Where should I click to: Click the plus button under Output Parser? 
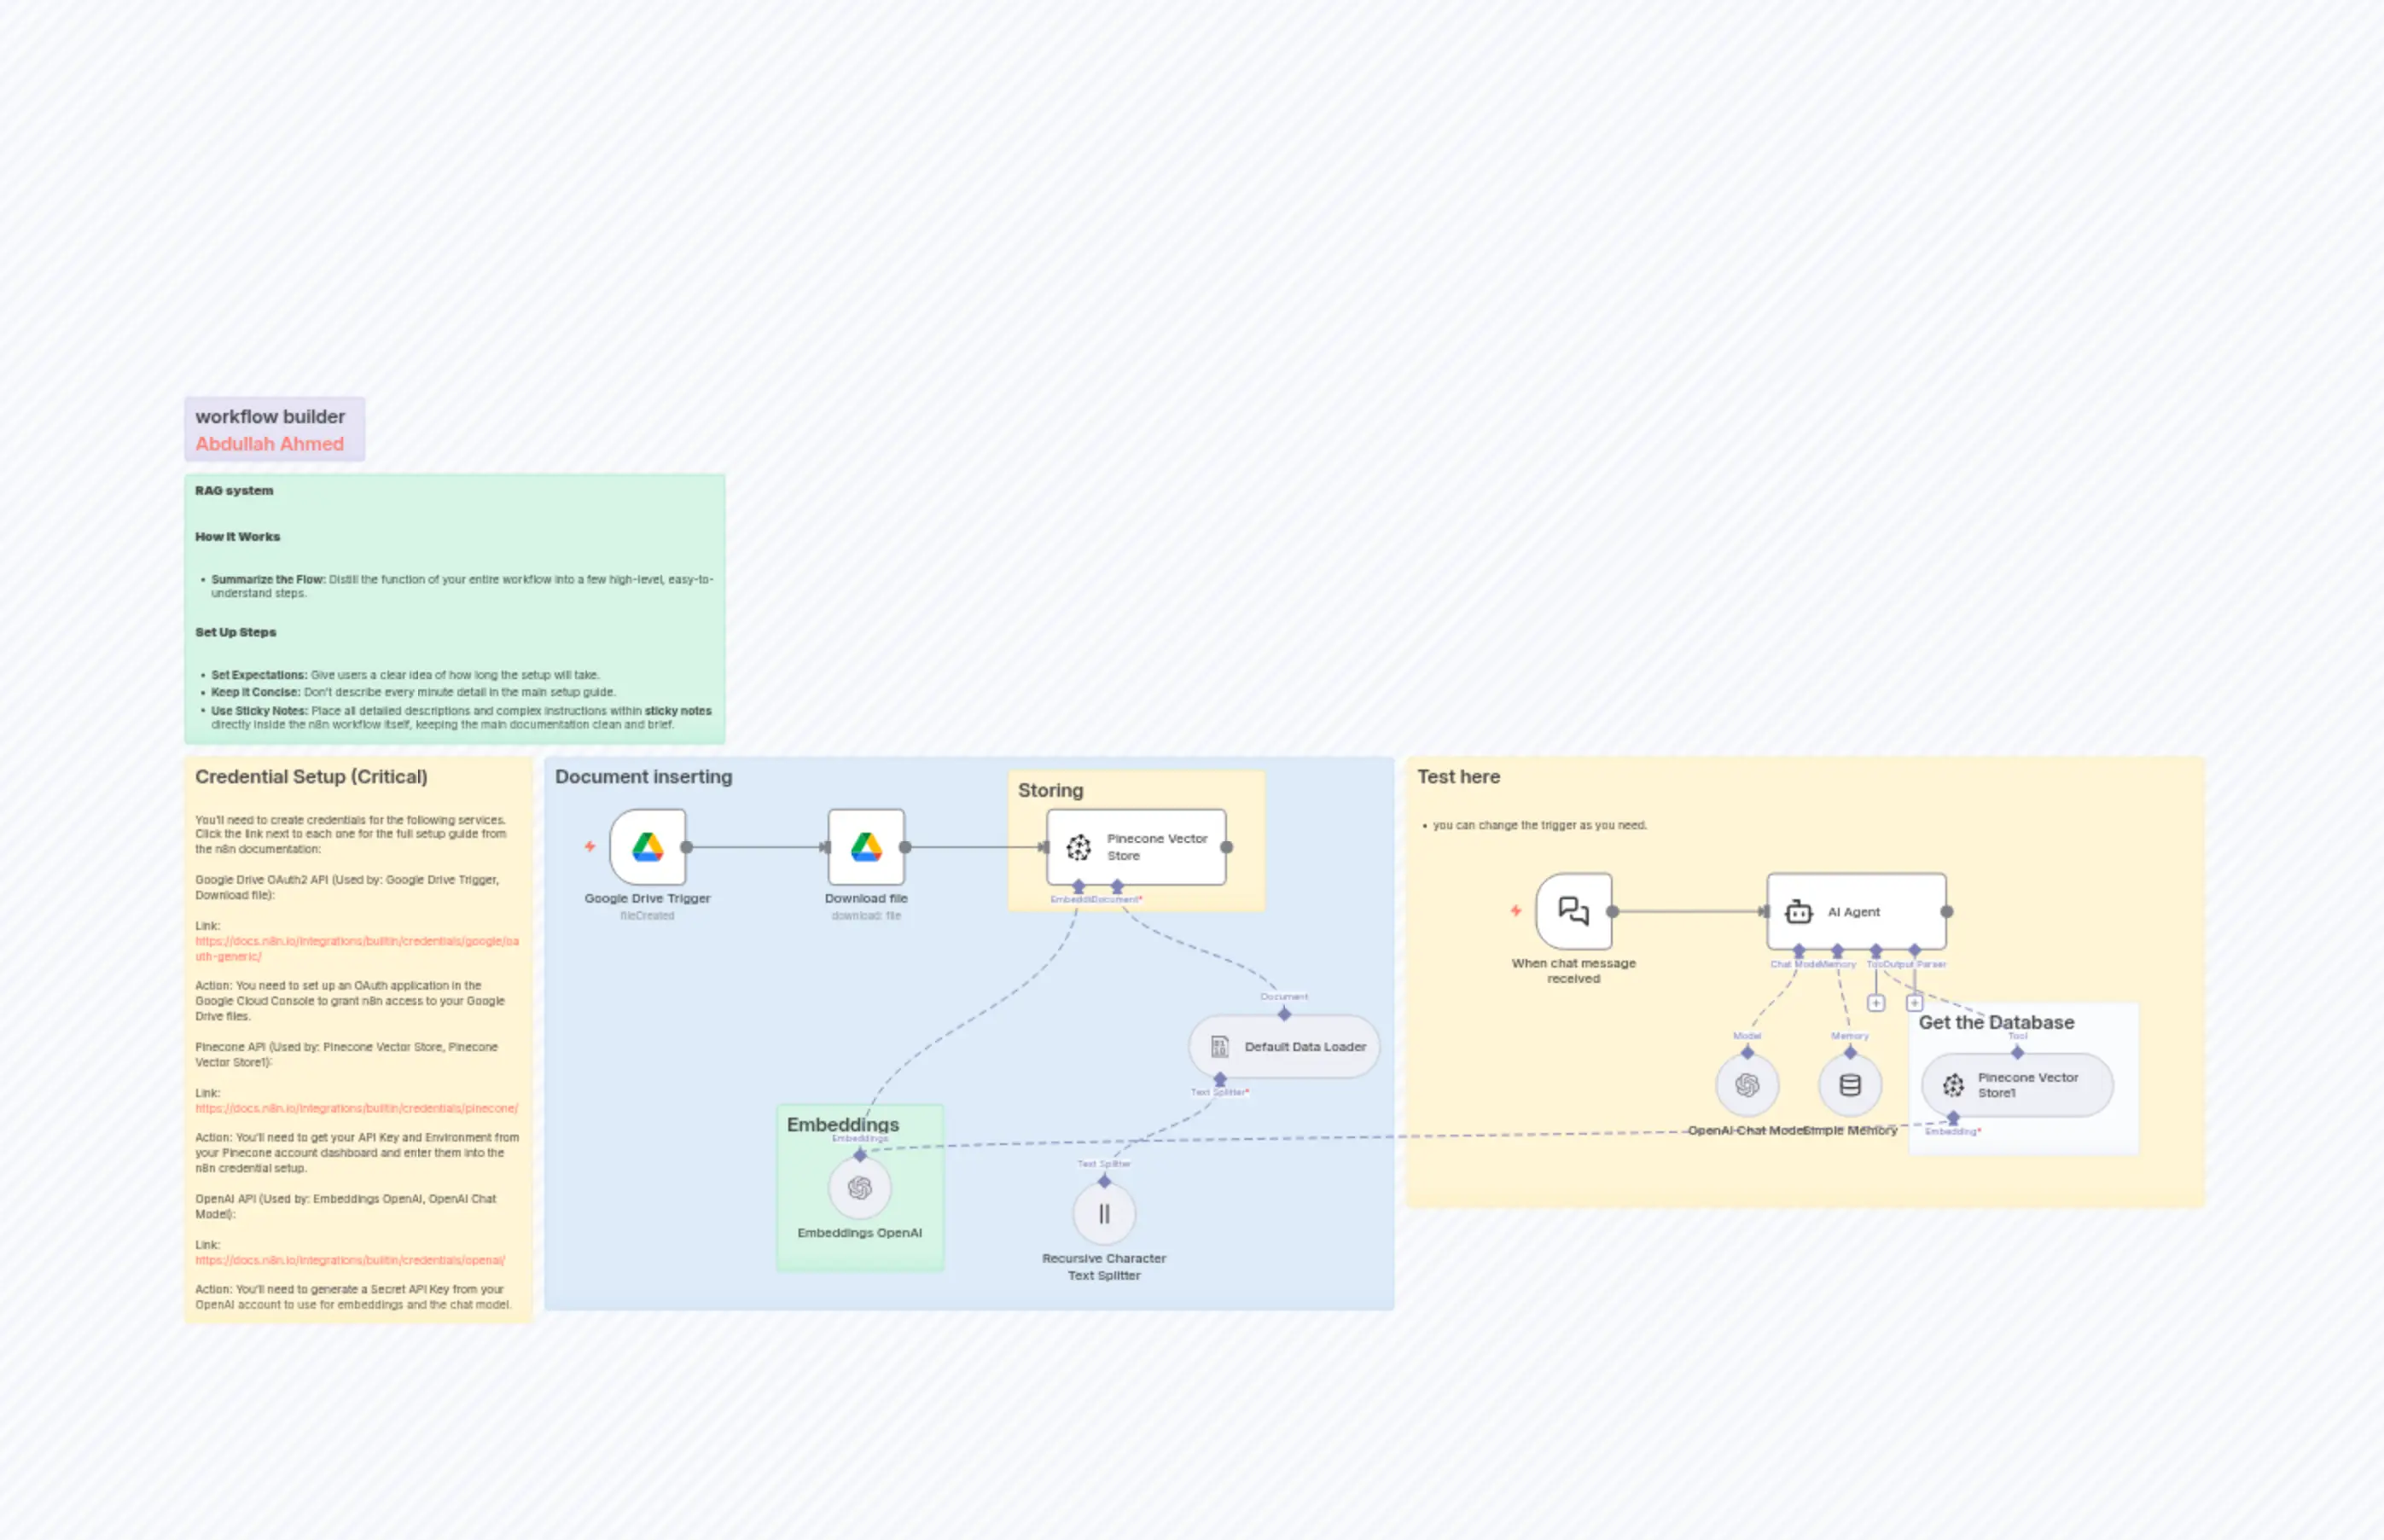point(1915,1003)
